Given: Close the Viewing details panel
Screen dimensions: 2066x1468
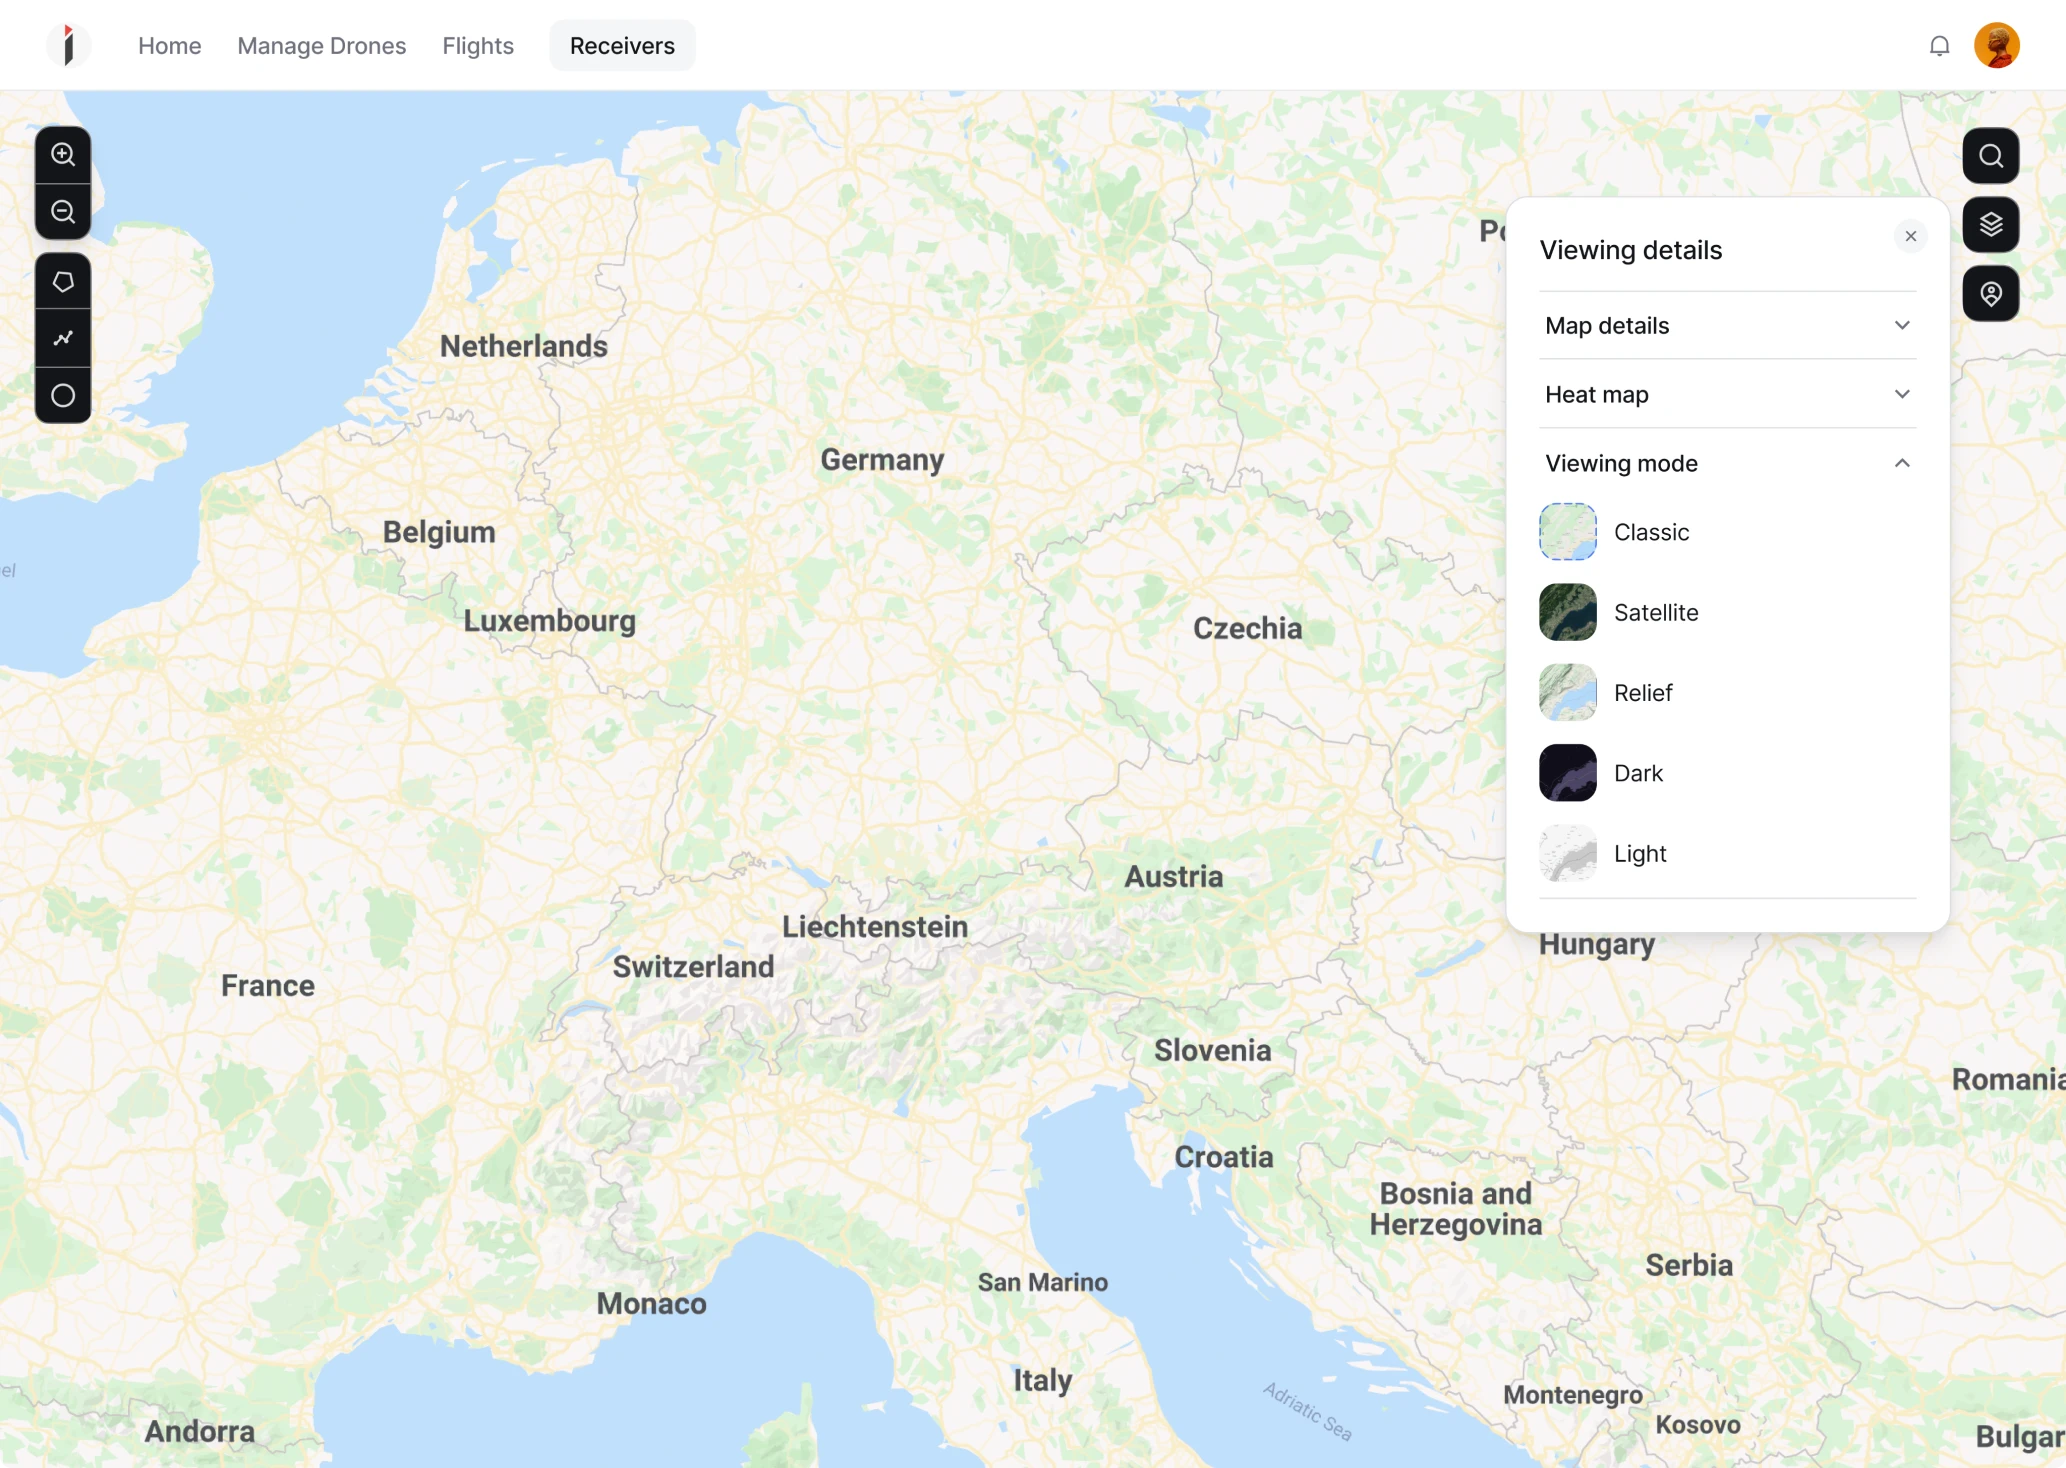Looking at the screenshot, I should pos(1910,236).
